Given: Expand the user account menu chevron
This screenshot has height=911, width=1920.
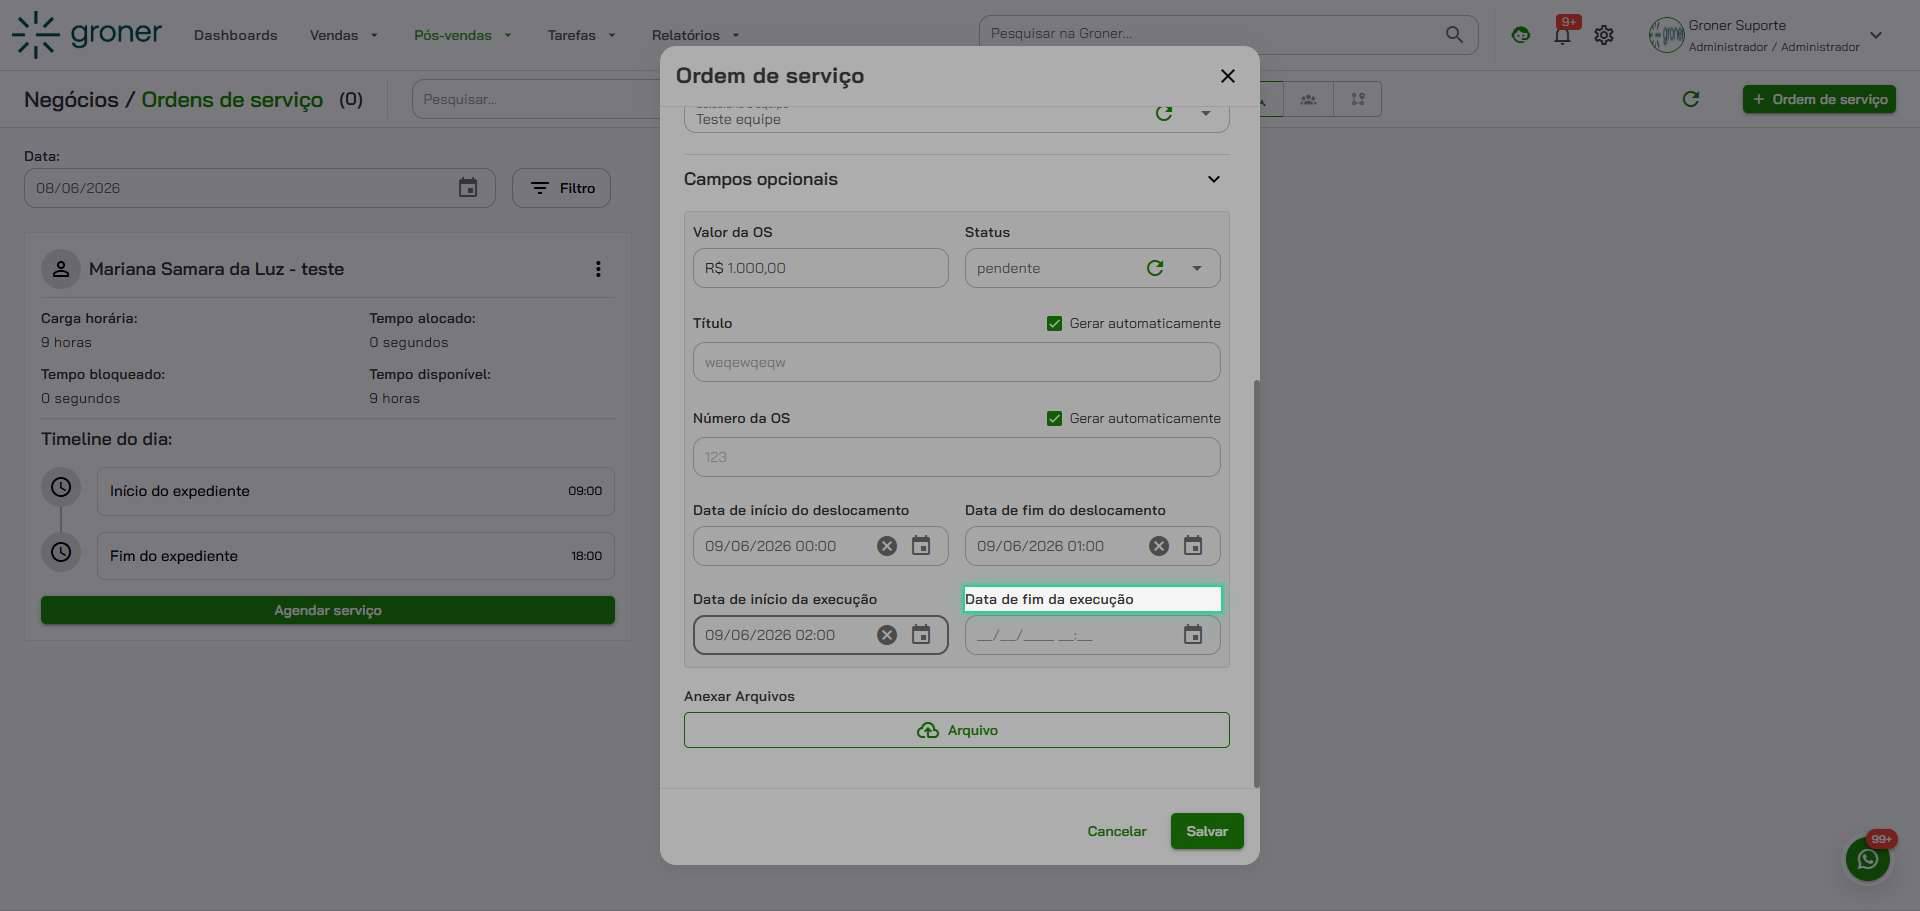Looking at the screenshot, I should click(x=1876, y=35).
